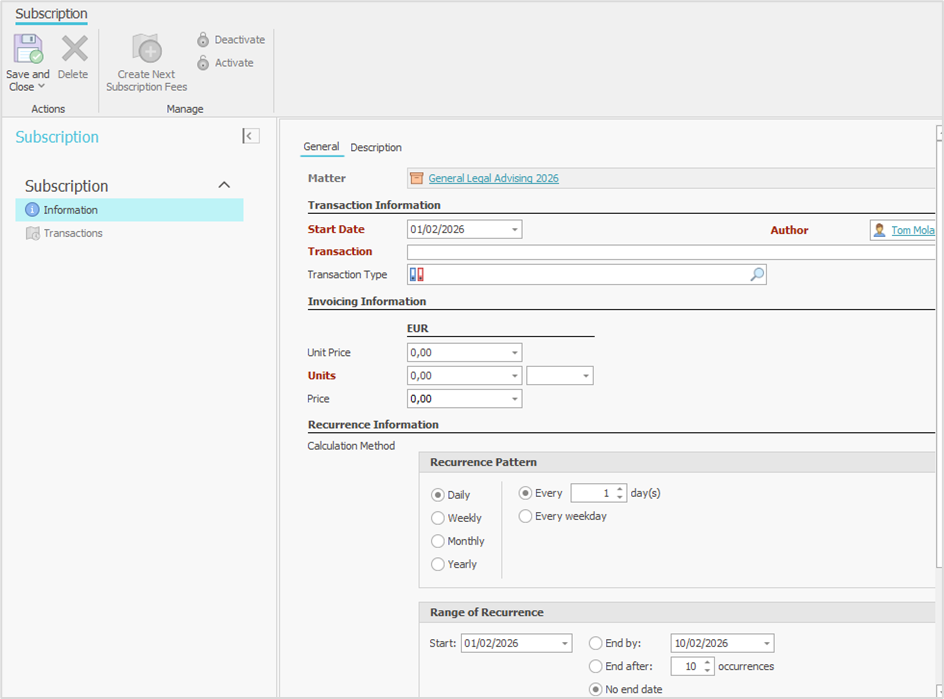Click the Activate lock icon
The width and height of the screenshot is (944, 699).
coord(203,63)
